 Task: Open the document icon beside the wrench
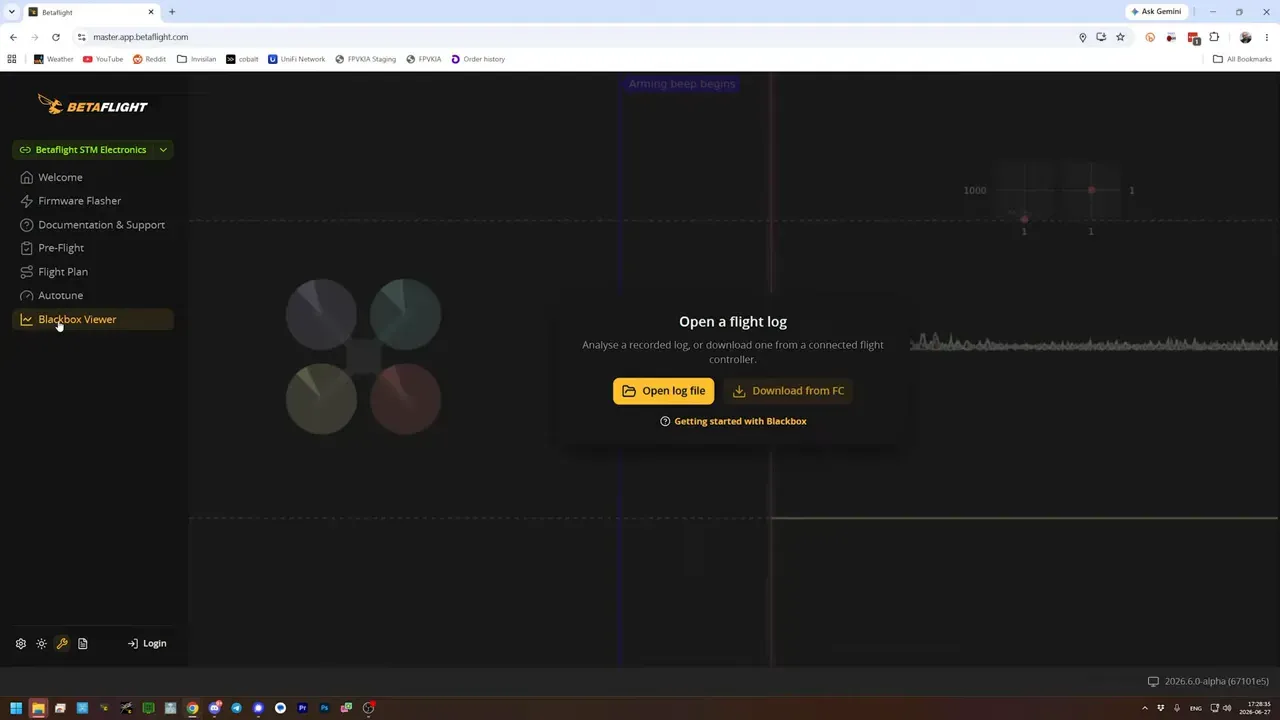click(x=83, y=644)
